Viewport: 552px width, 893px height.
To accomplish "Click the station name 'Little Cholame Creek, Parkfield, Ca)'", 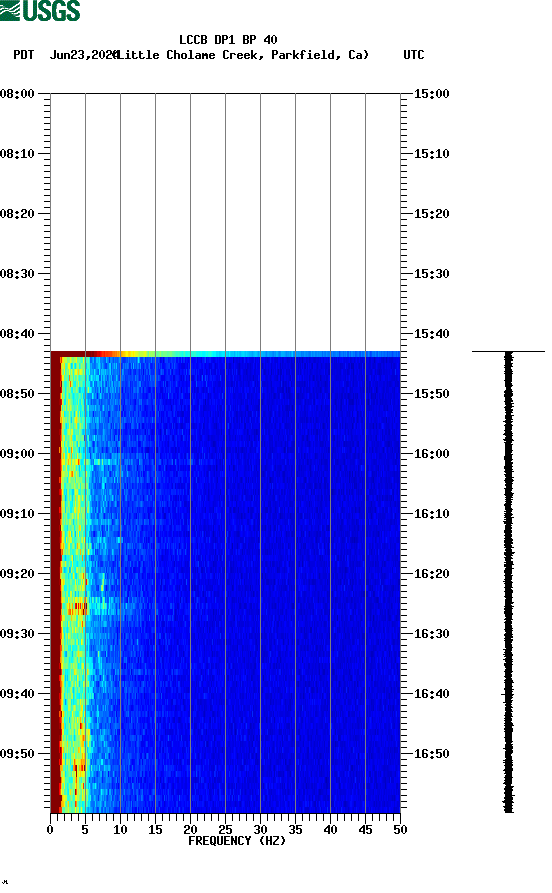I will click(242, 55).
